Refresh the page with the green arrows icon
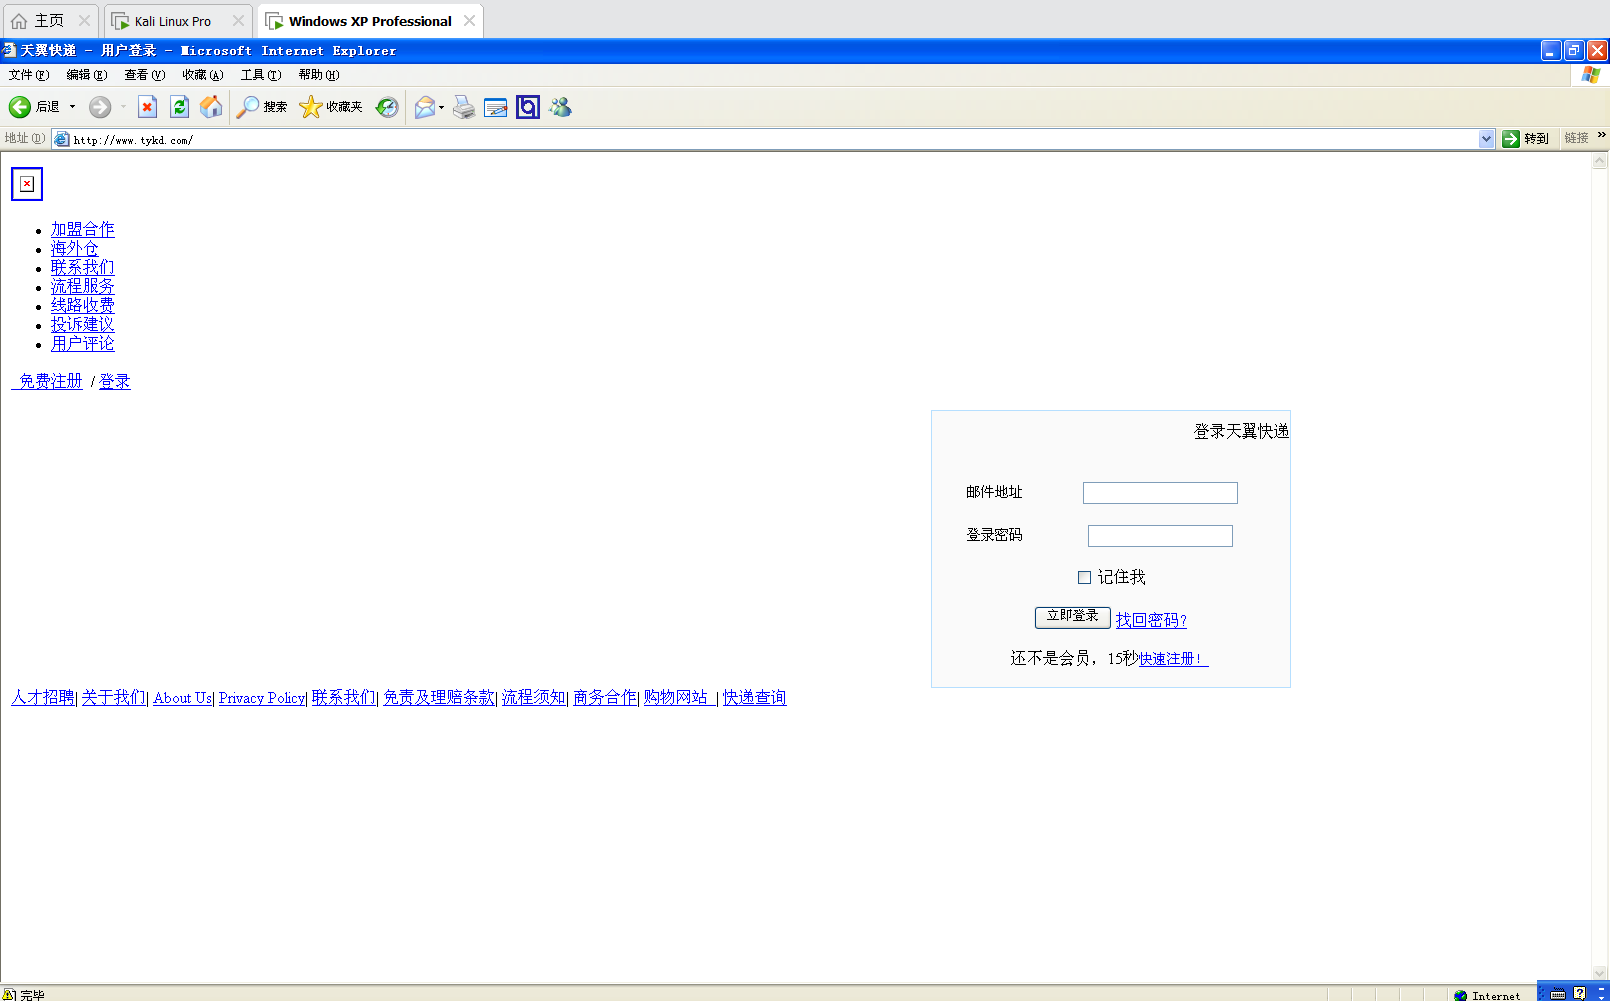This screenshot has width=1610, height=1001. click(x=179, y=107)
